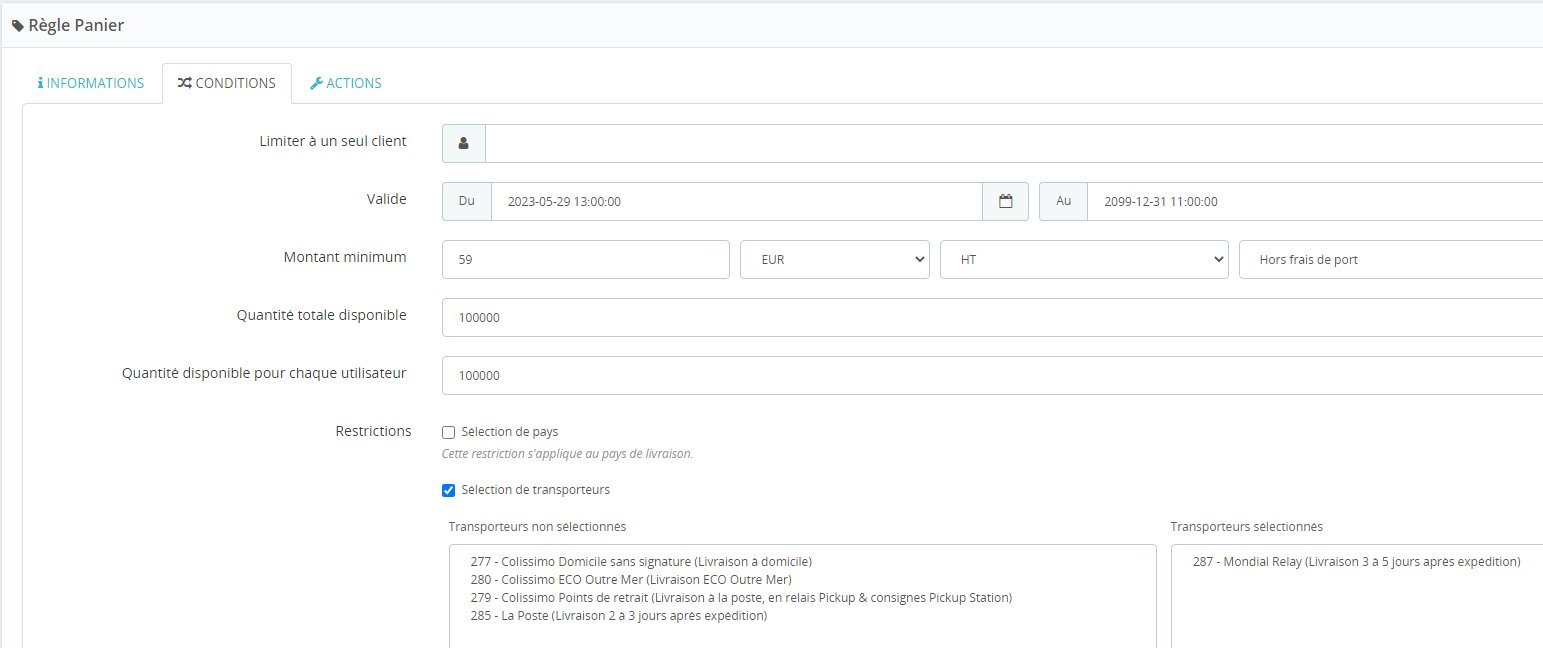Click the Montant minimum field showing 59
1543x648 pixels.
586,259
